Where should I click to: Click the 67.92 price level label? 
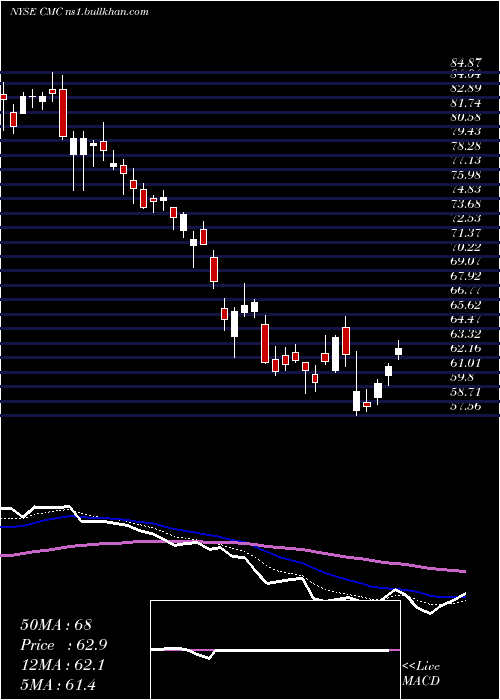point(465,276)
